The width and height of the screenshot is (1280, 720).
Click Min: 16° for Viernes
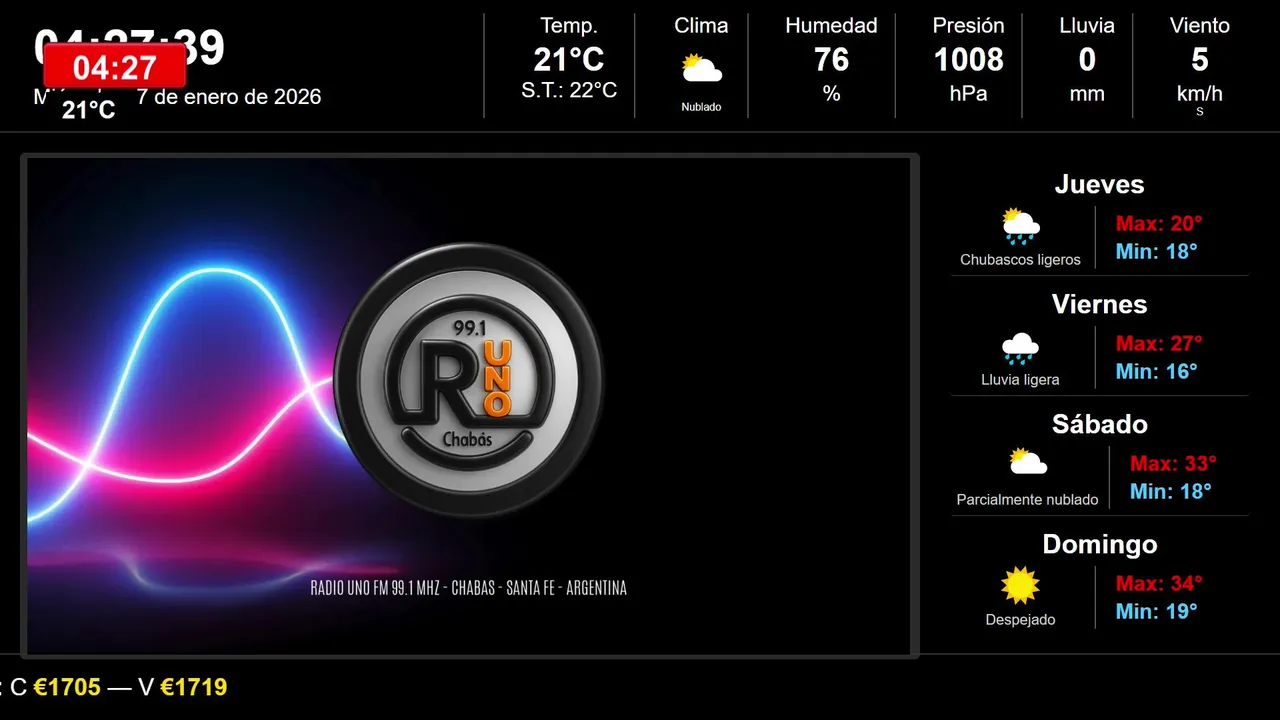click(1156, 371)
